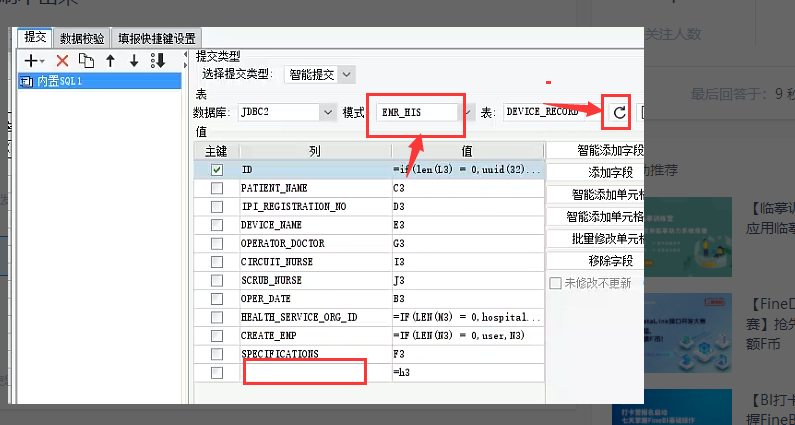Viewport: 795px width, 425px height.
Task: Check primary key for PATIENT_NAME row
Action: coord(217,188)
